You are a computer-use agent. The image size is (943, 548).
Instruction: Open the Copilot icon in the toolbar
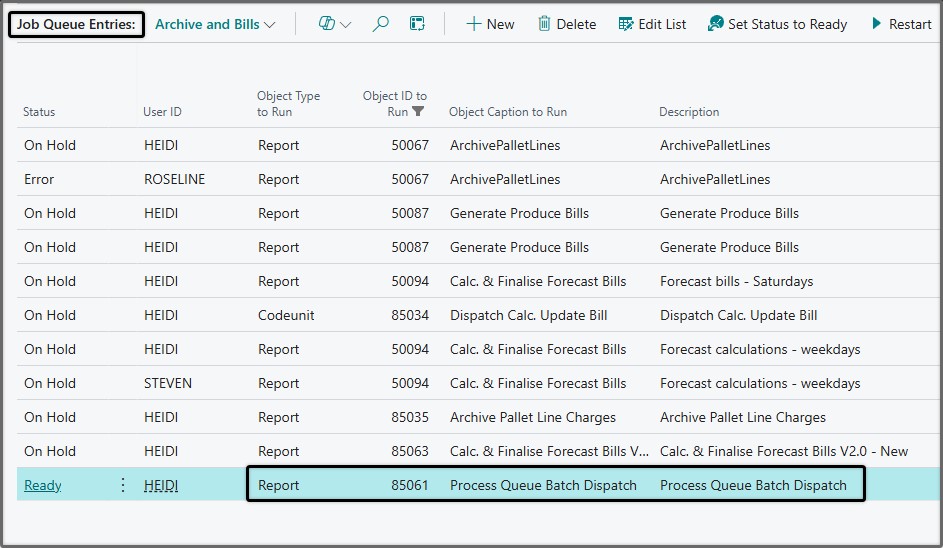pos(326,24)
